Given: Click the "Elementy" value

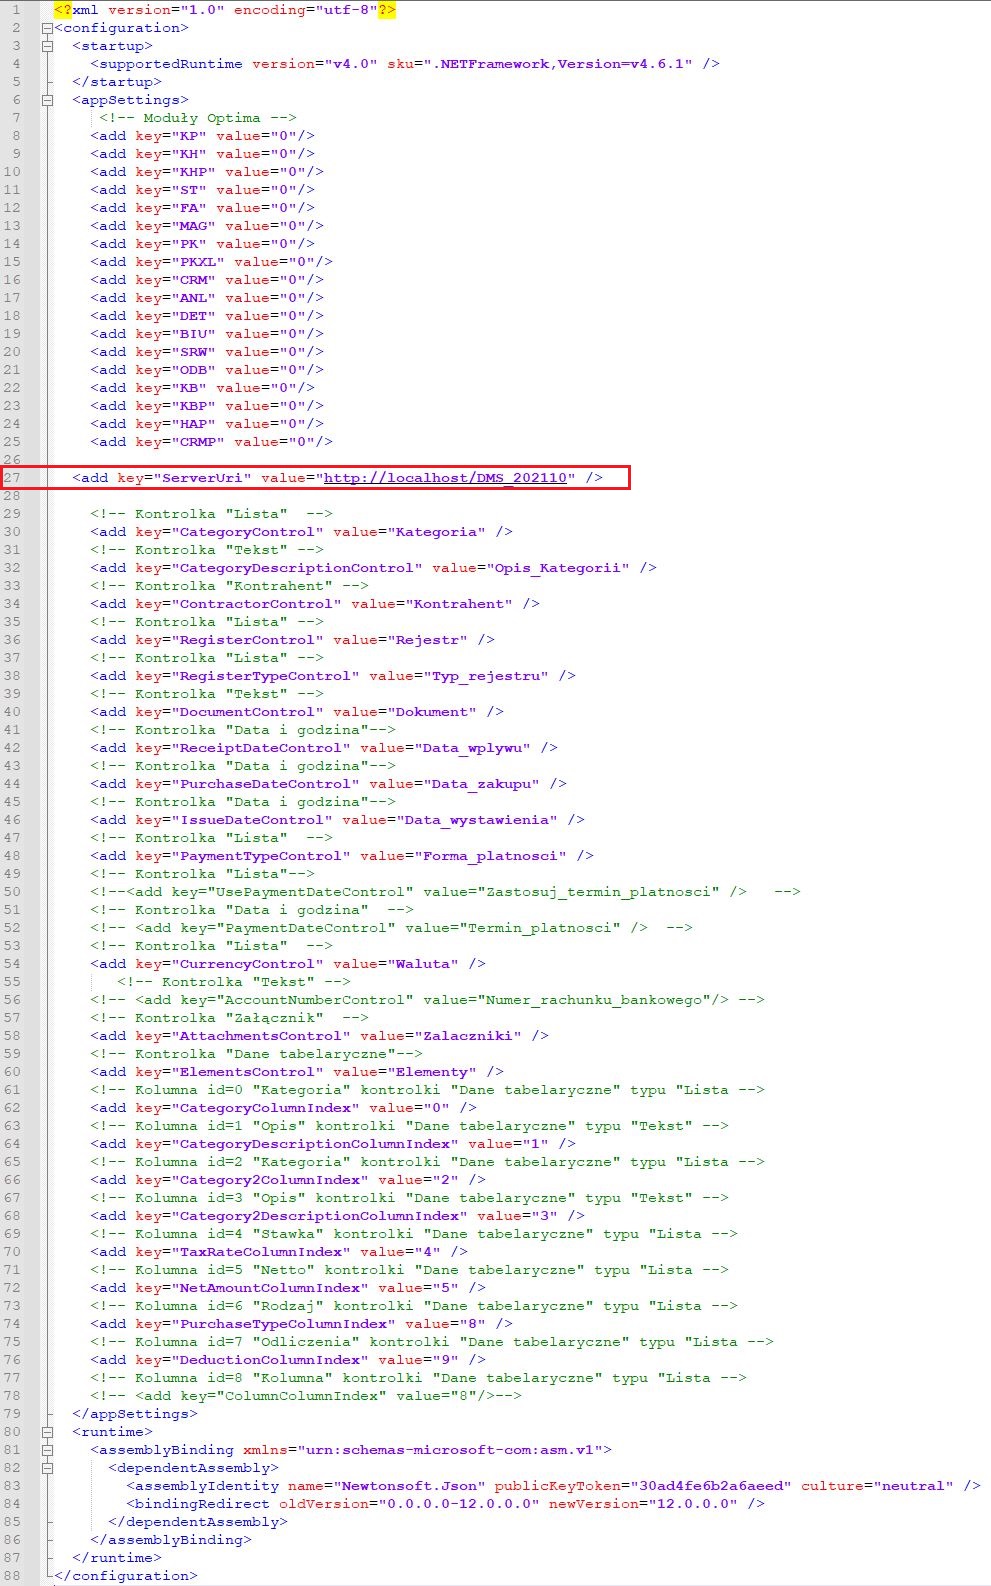Looking at the screenshot, I should point(432,1072).
